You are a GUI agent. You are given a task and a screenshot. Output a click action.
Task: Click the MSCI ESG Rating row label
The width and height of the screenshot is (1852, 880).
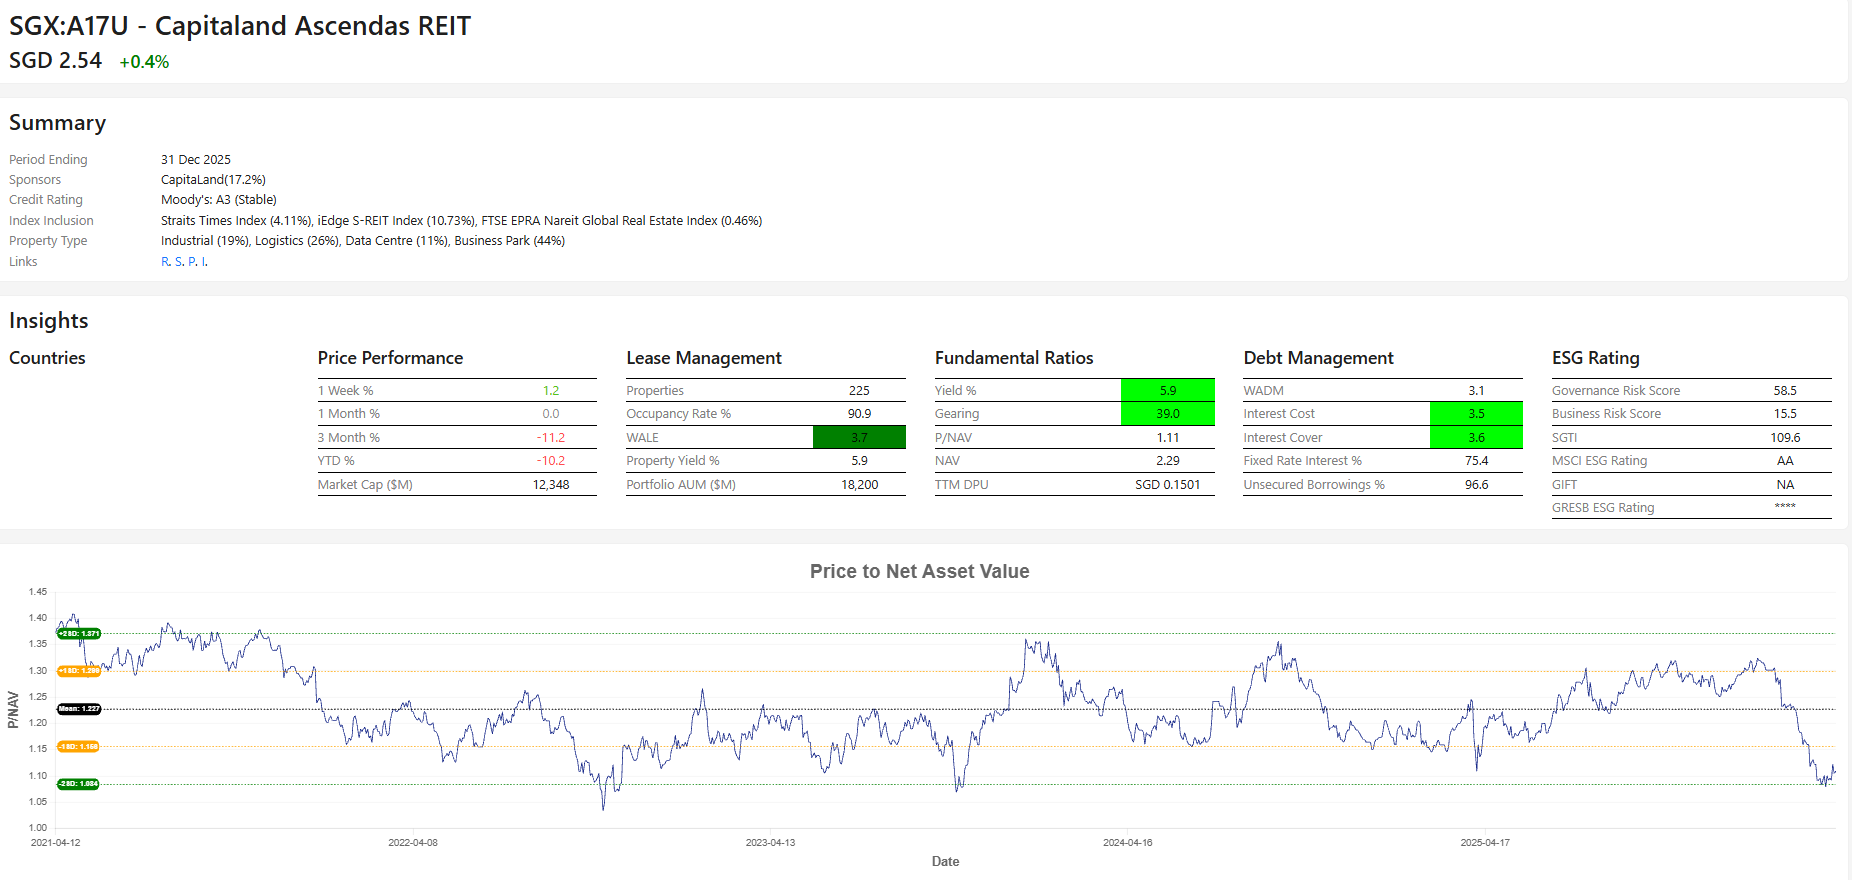[1599, 461]
